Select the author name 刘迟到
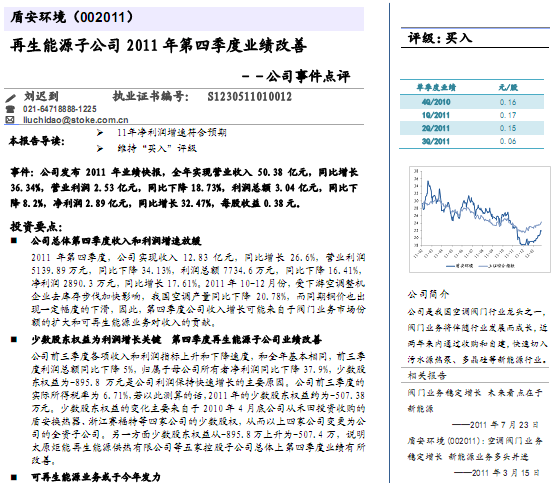The height and width of the screenshot is (483, 552). point(41,96)
